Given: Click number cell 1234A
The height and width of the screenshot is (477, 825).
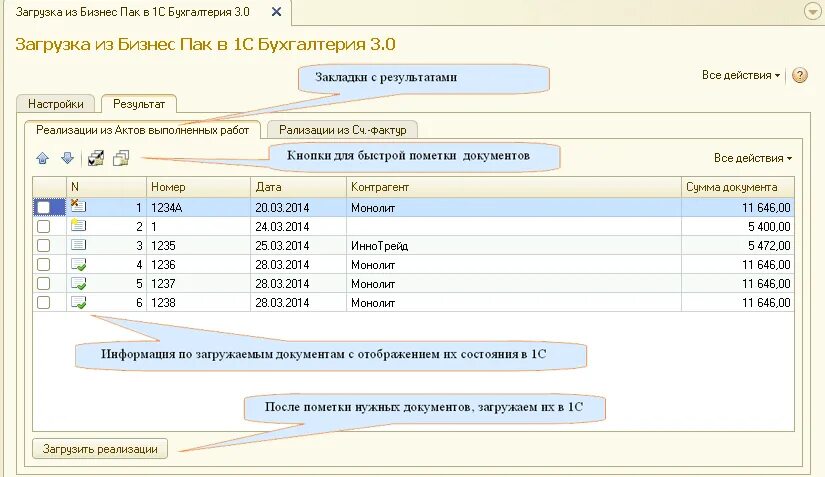Looking at the screenshot, I should 198,207.
